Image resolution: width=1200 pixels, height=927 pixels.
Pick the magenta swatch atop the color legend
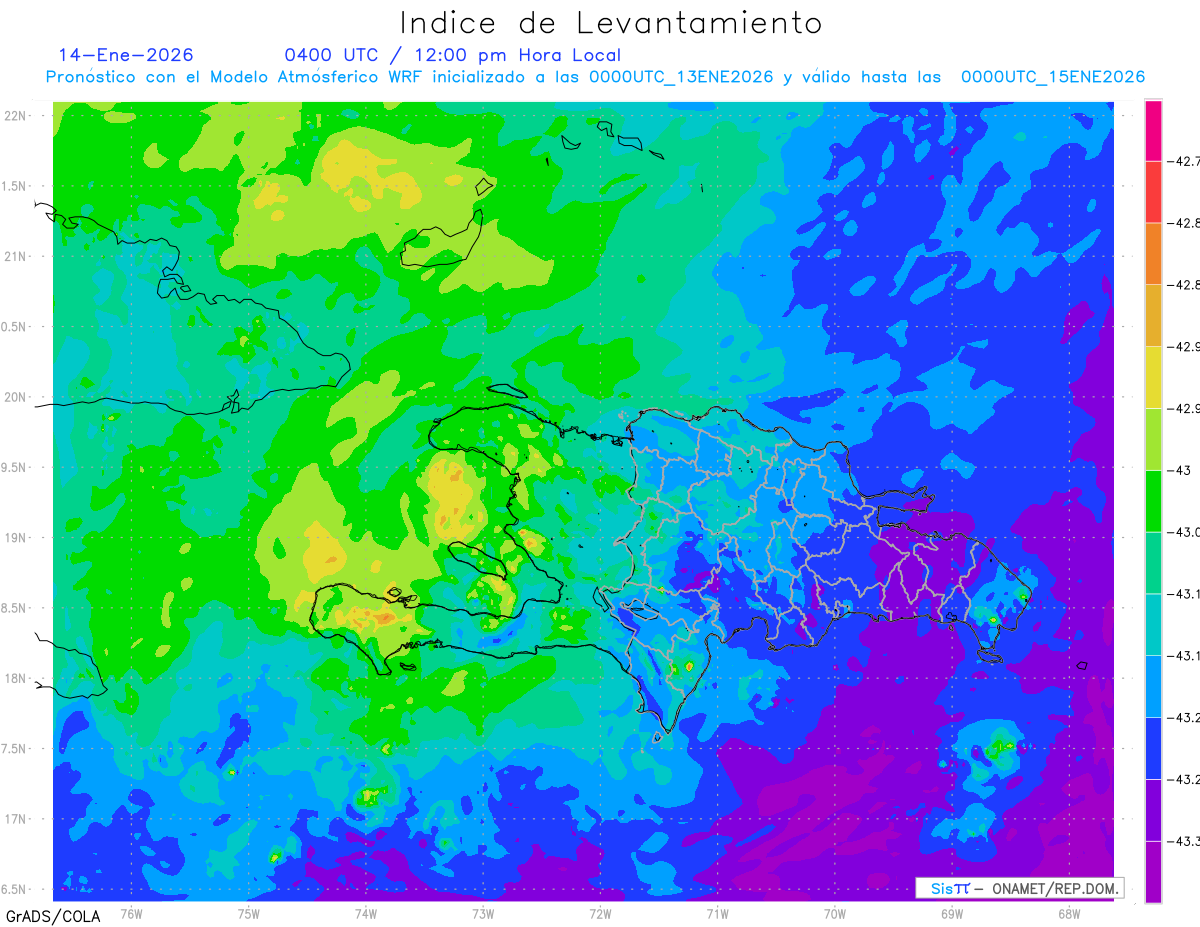(1153, 130)
